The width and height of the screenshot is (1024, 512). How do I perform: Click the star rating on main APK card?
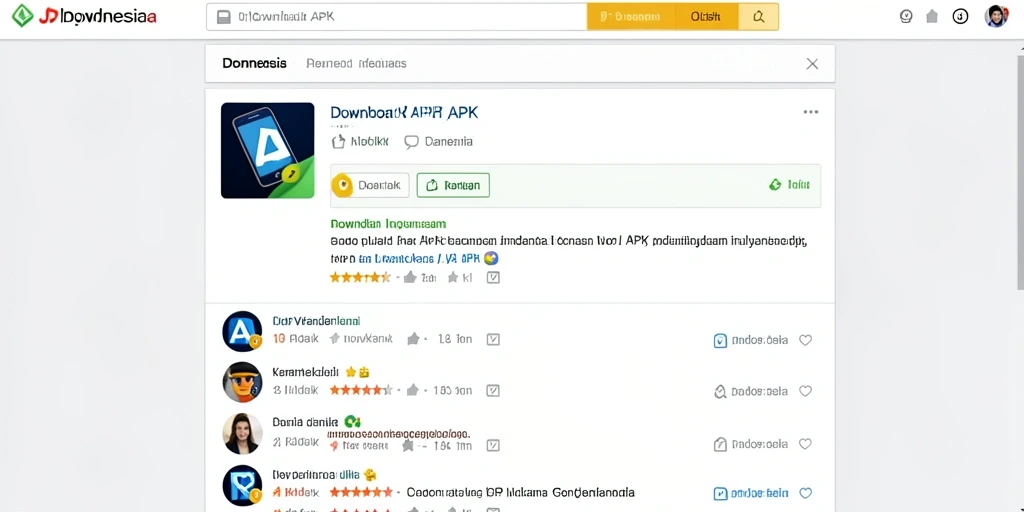click(x=360, y=278)
